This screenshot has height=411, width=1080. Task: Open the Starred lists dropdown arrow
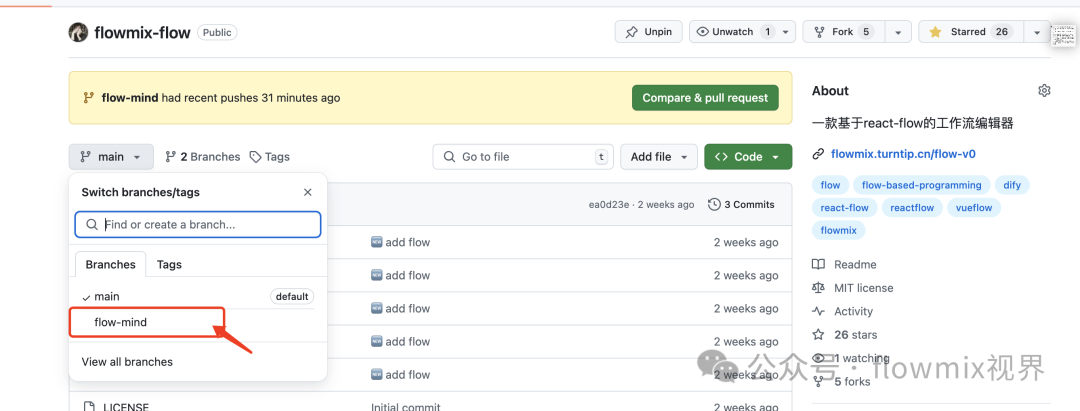click(1037, 32)
